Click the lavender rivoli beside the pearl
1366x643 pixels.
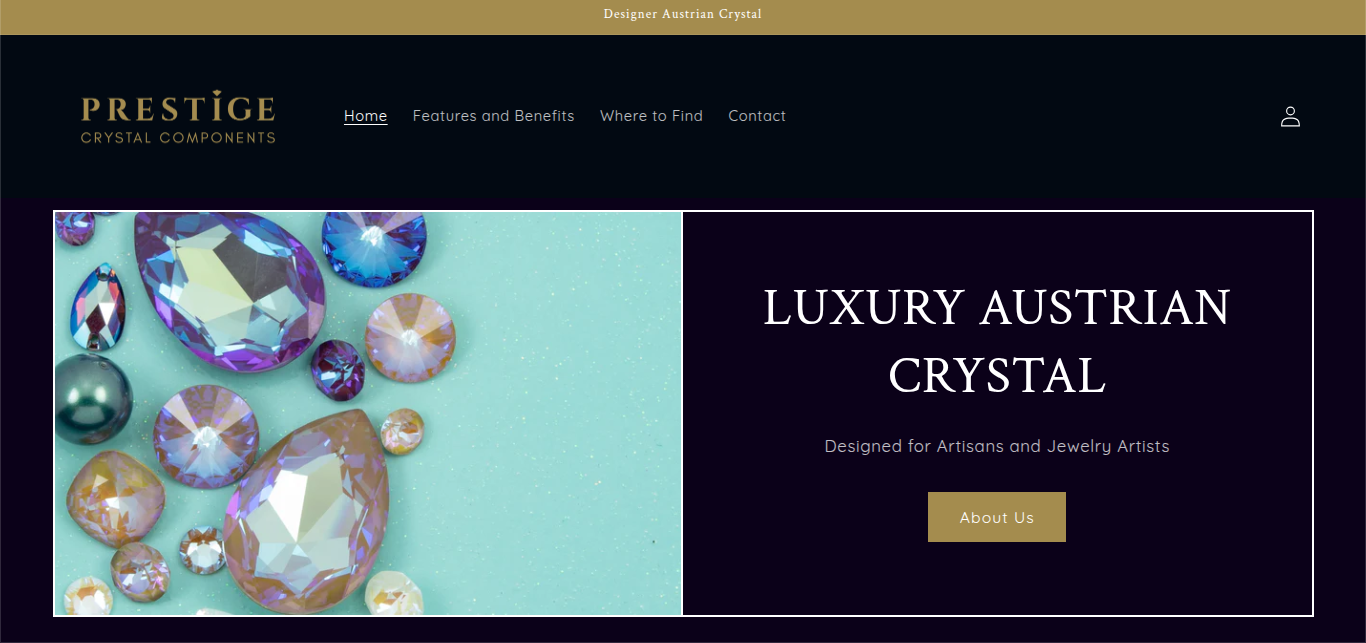207,436
